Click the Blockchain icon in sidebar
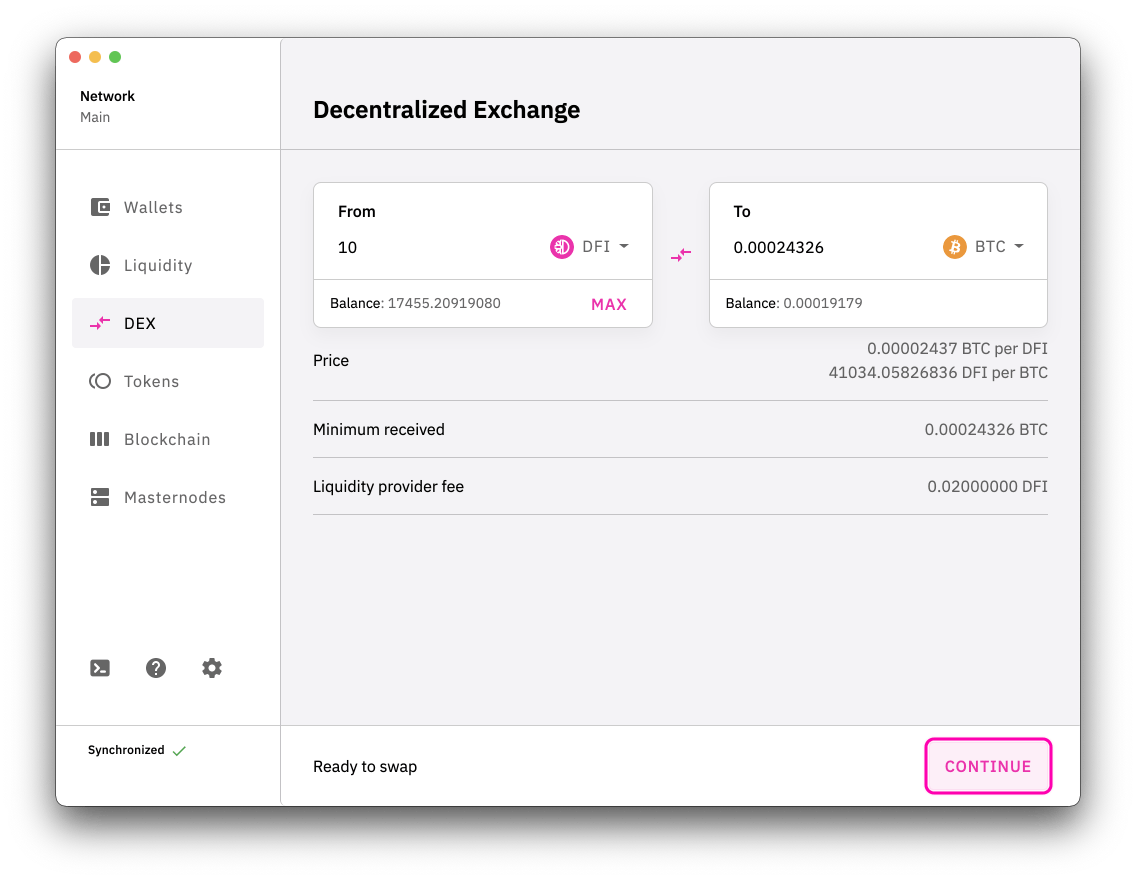 click(x=100, y=440)
